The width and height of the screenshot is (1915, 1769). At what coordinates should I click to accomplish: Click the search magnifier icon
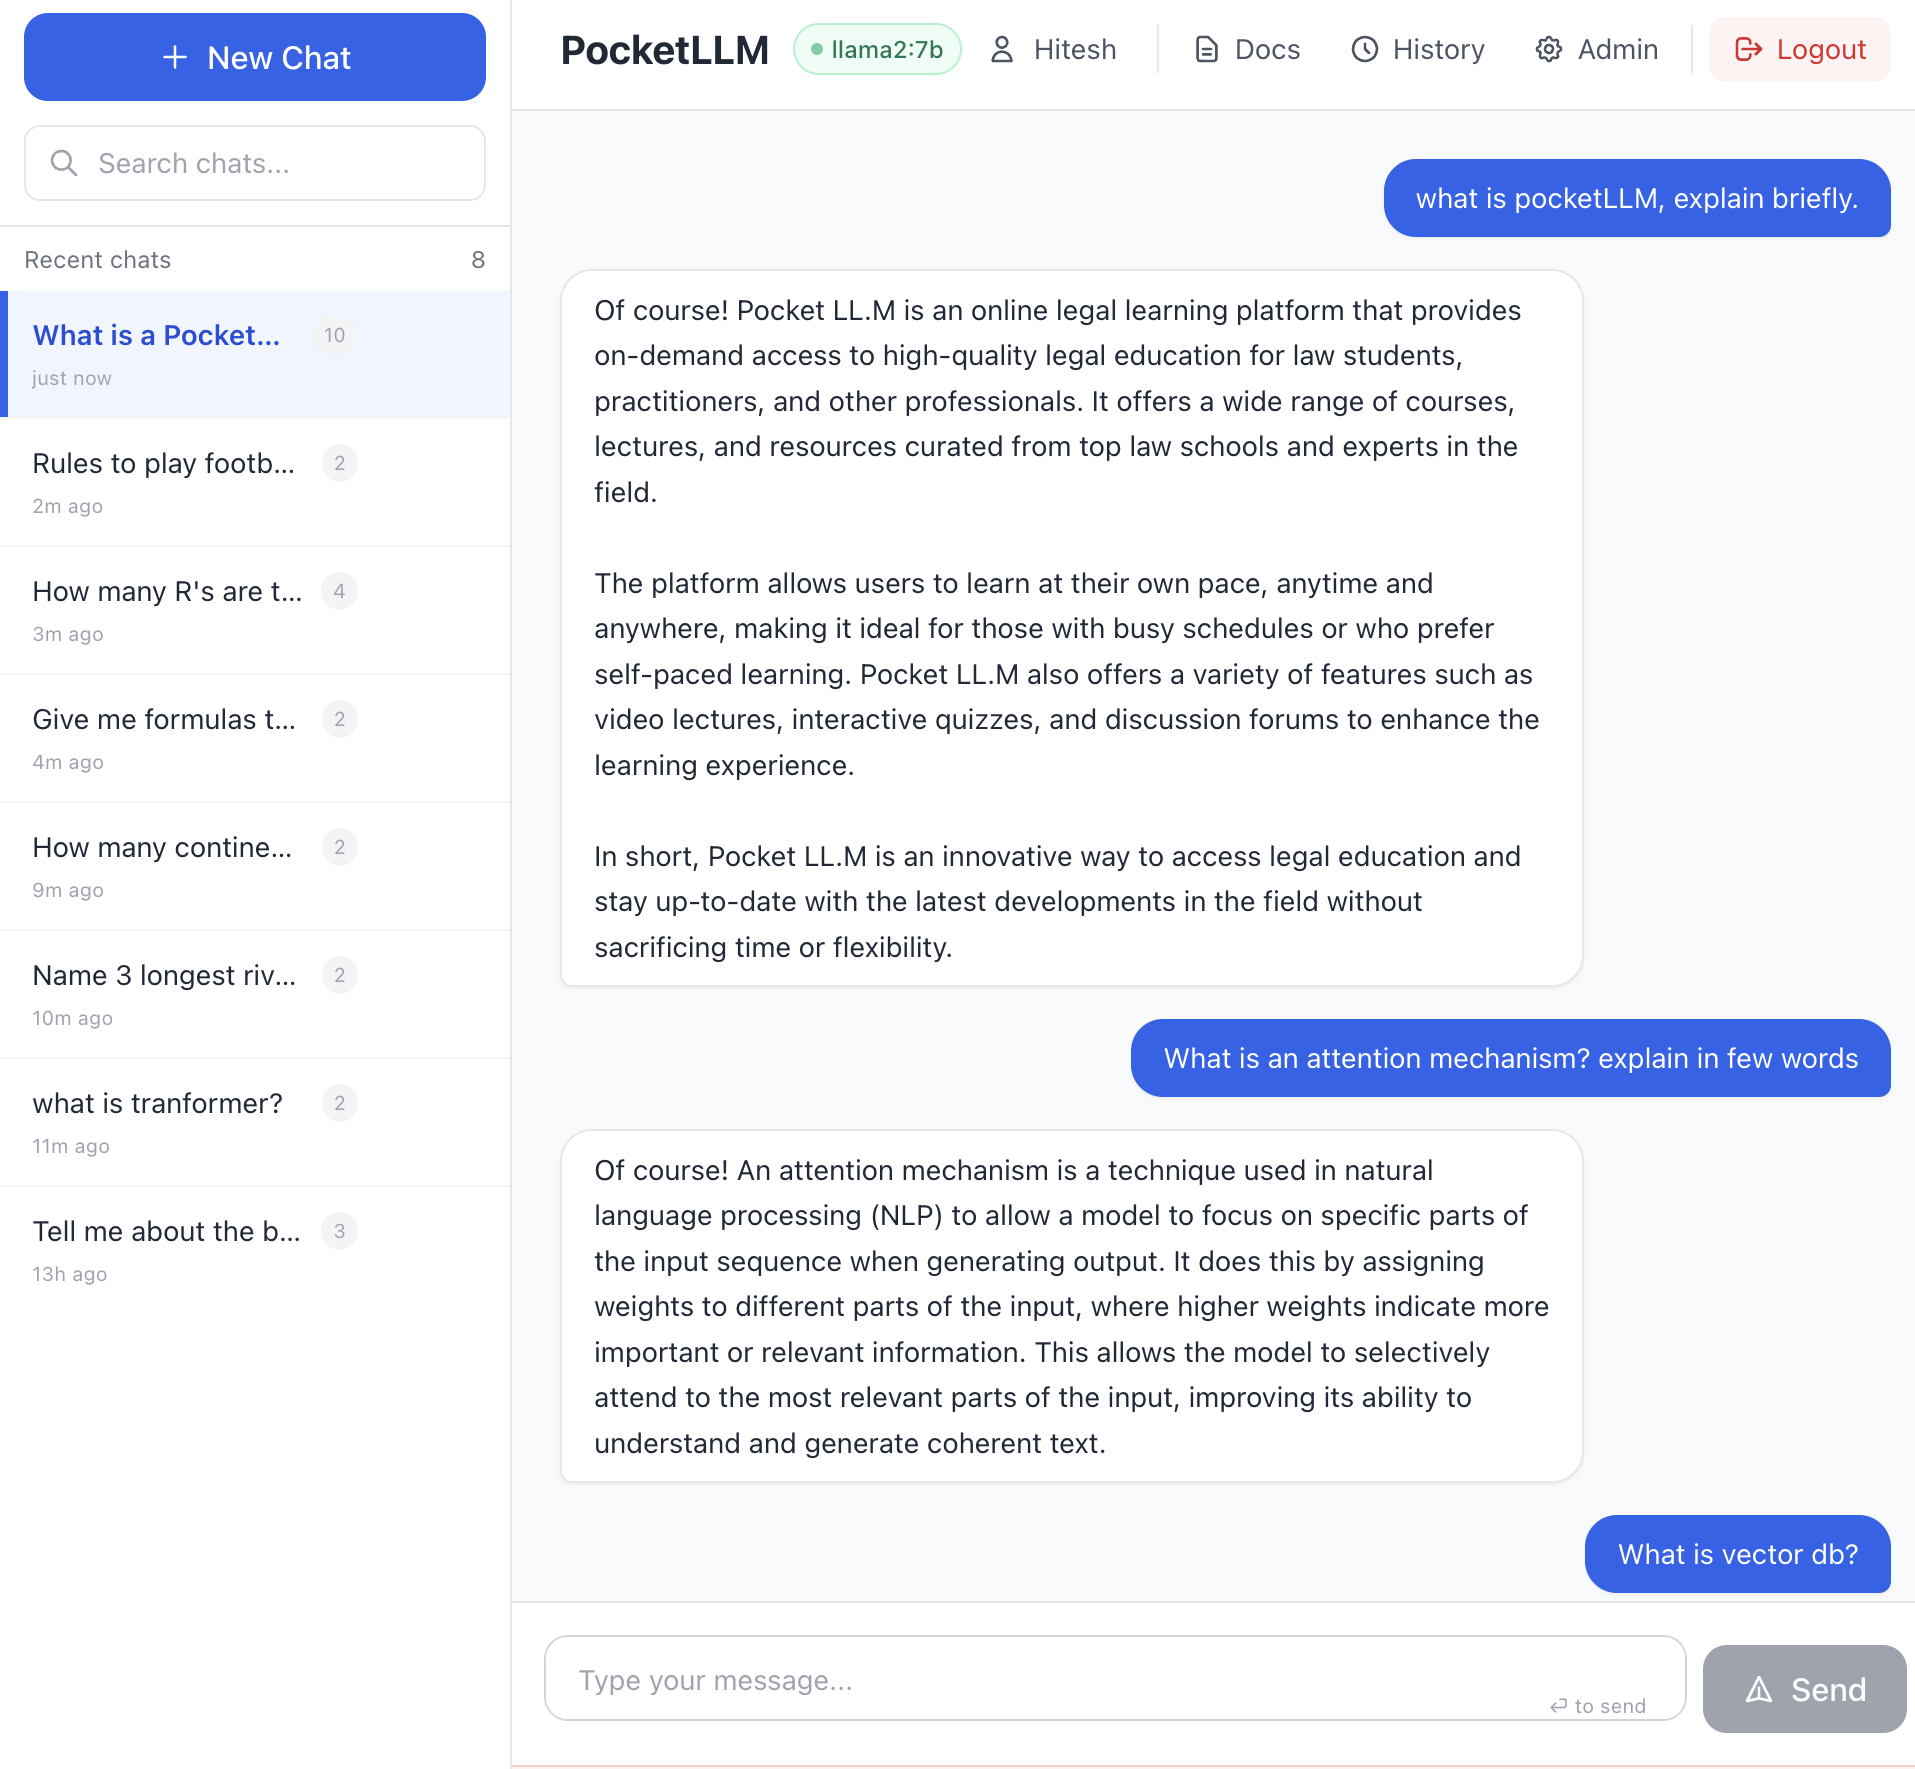[x=64, y=163]
